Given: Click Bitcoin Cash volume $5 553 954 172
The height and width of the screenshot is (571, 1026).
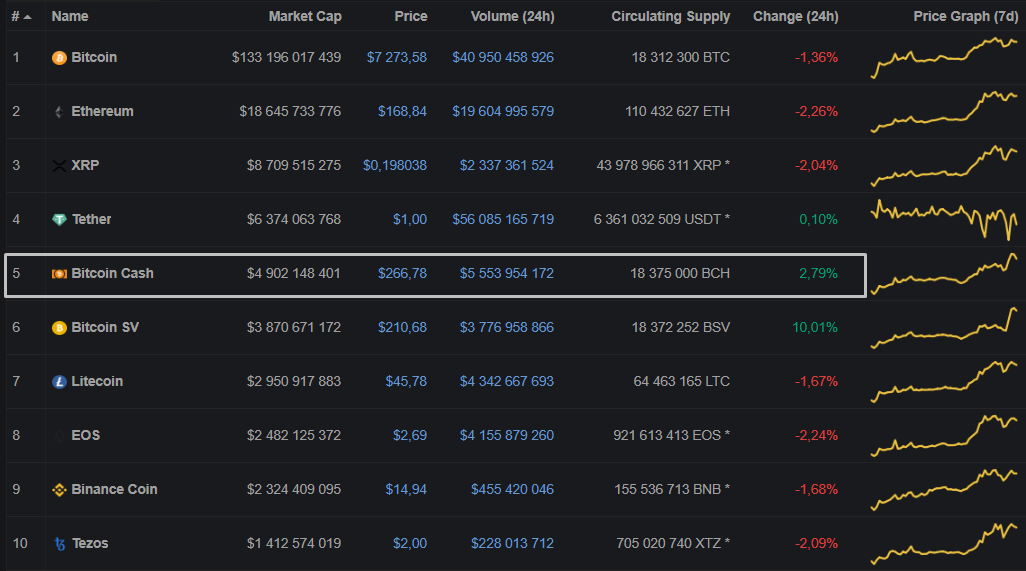Looking at the screenshot, I should coord(506,273).
